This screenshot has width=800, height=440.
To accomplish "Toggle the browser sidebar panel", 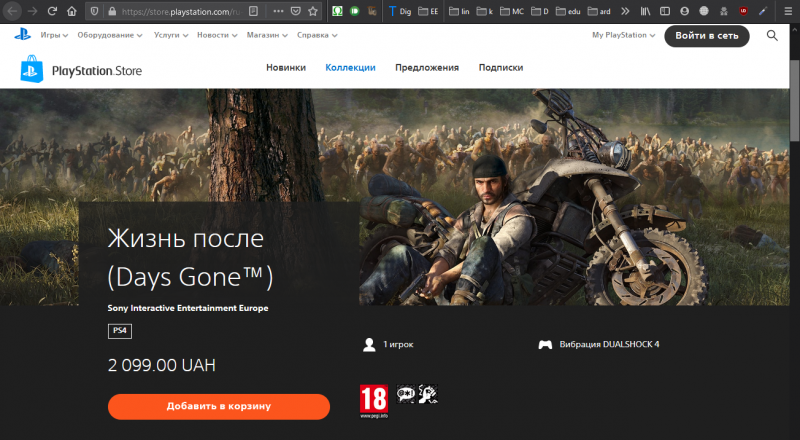I will click(666, 11).
